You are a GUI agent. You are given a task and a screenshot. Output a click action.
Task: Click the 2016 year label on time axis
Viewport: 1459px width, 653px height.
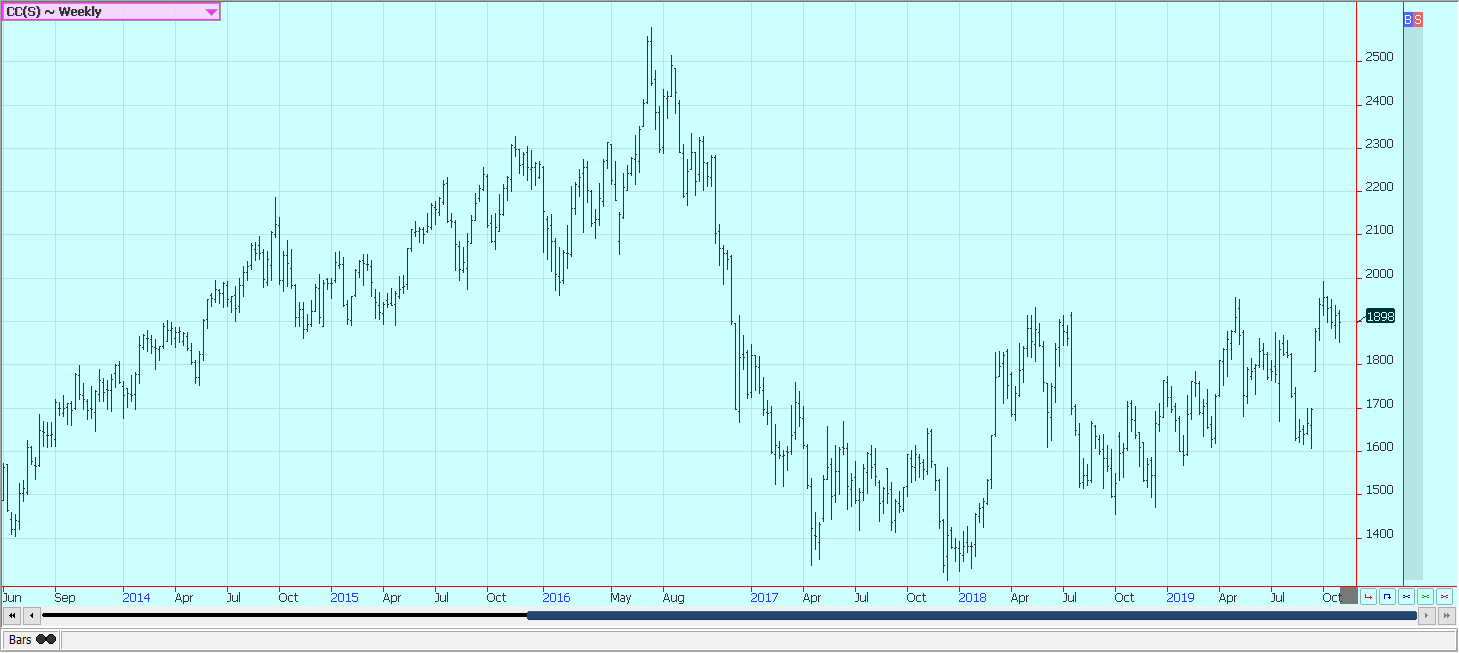[x=556, y=598]
